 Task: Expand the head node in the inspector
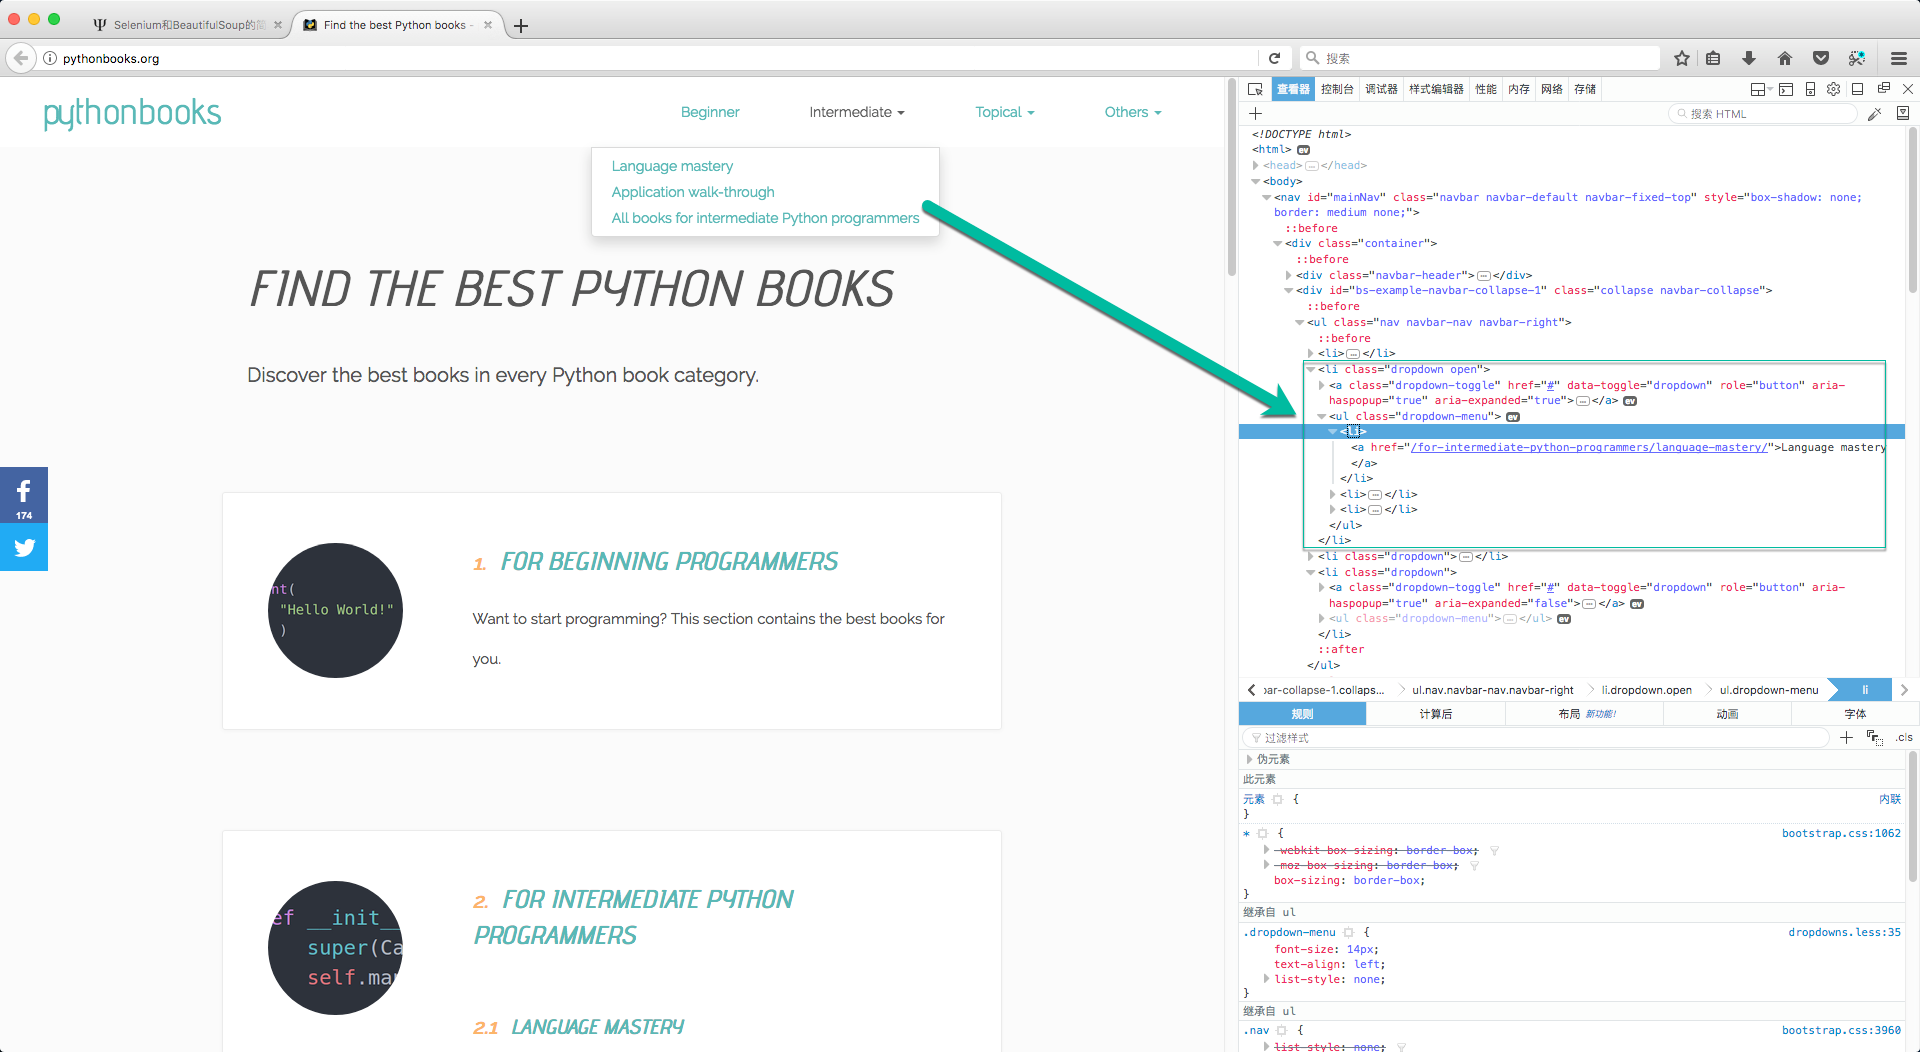(1255, 165)
